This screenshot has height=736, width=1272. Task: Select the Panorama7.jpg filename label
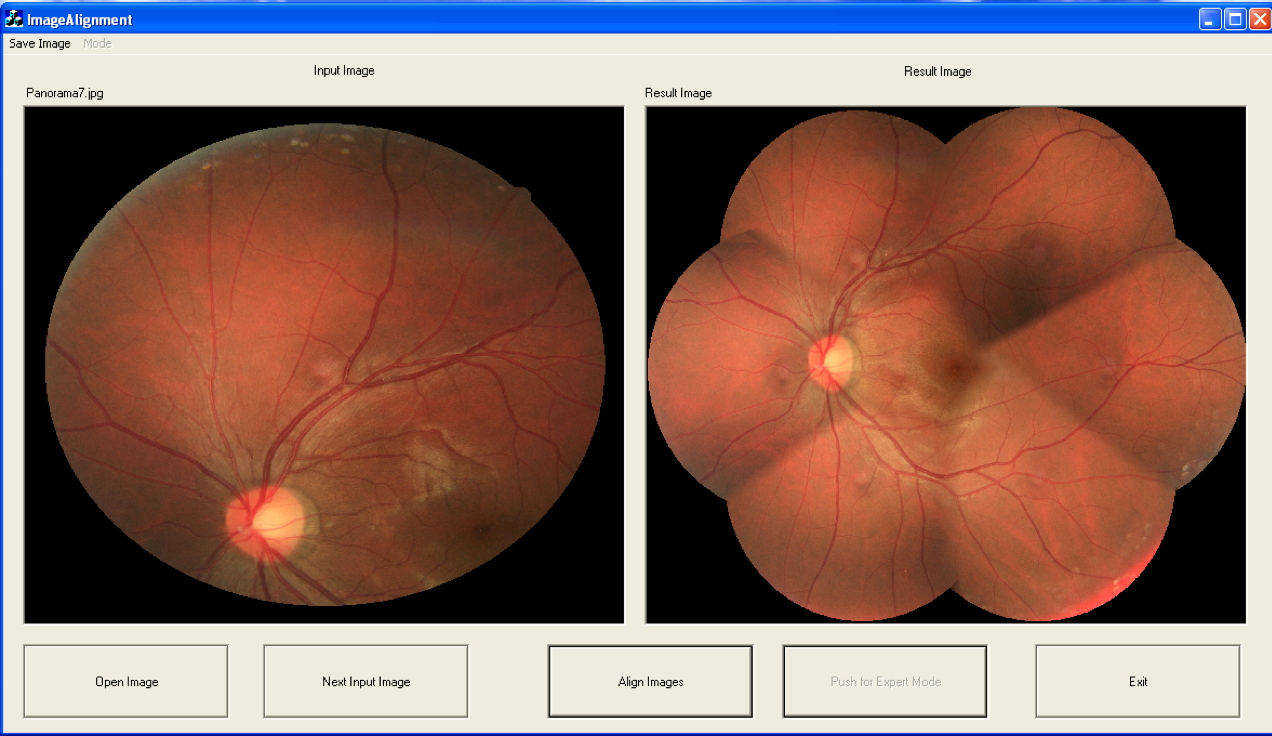point(65,93)
